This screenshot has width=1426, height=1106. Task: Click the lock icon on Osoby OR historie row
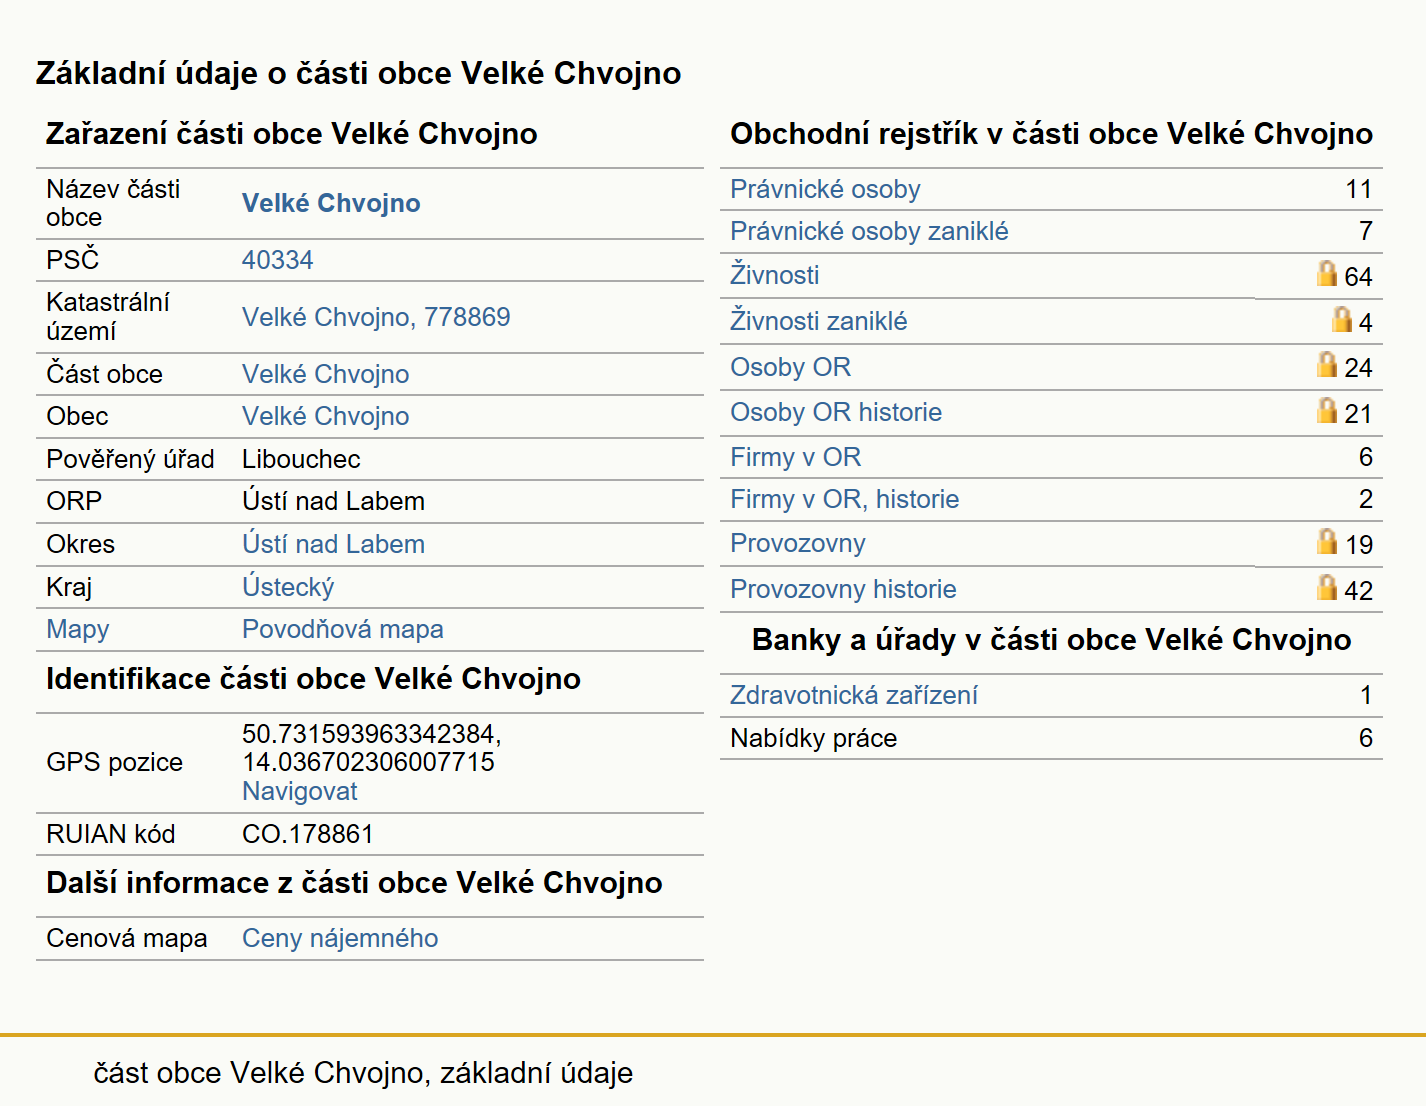coord(1326,410)
